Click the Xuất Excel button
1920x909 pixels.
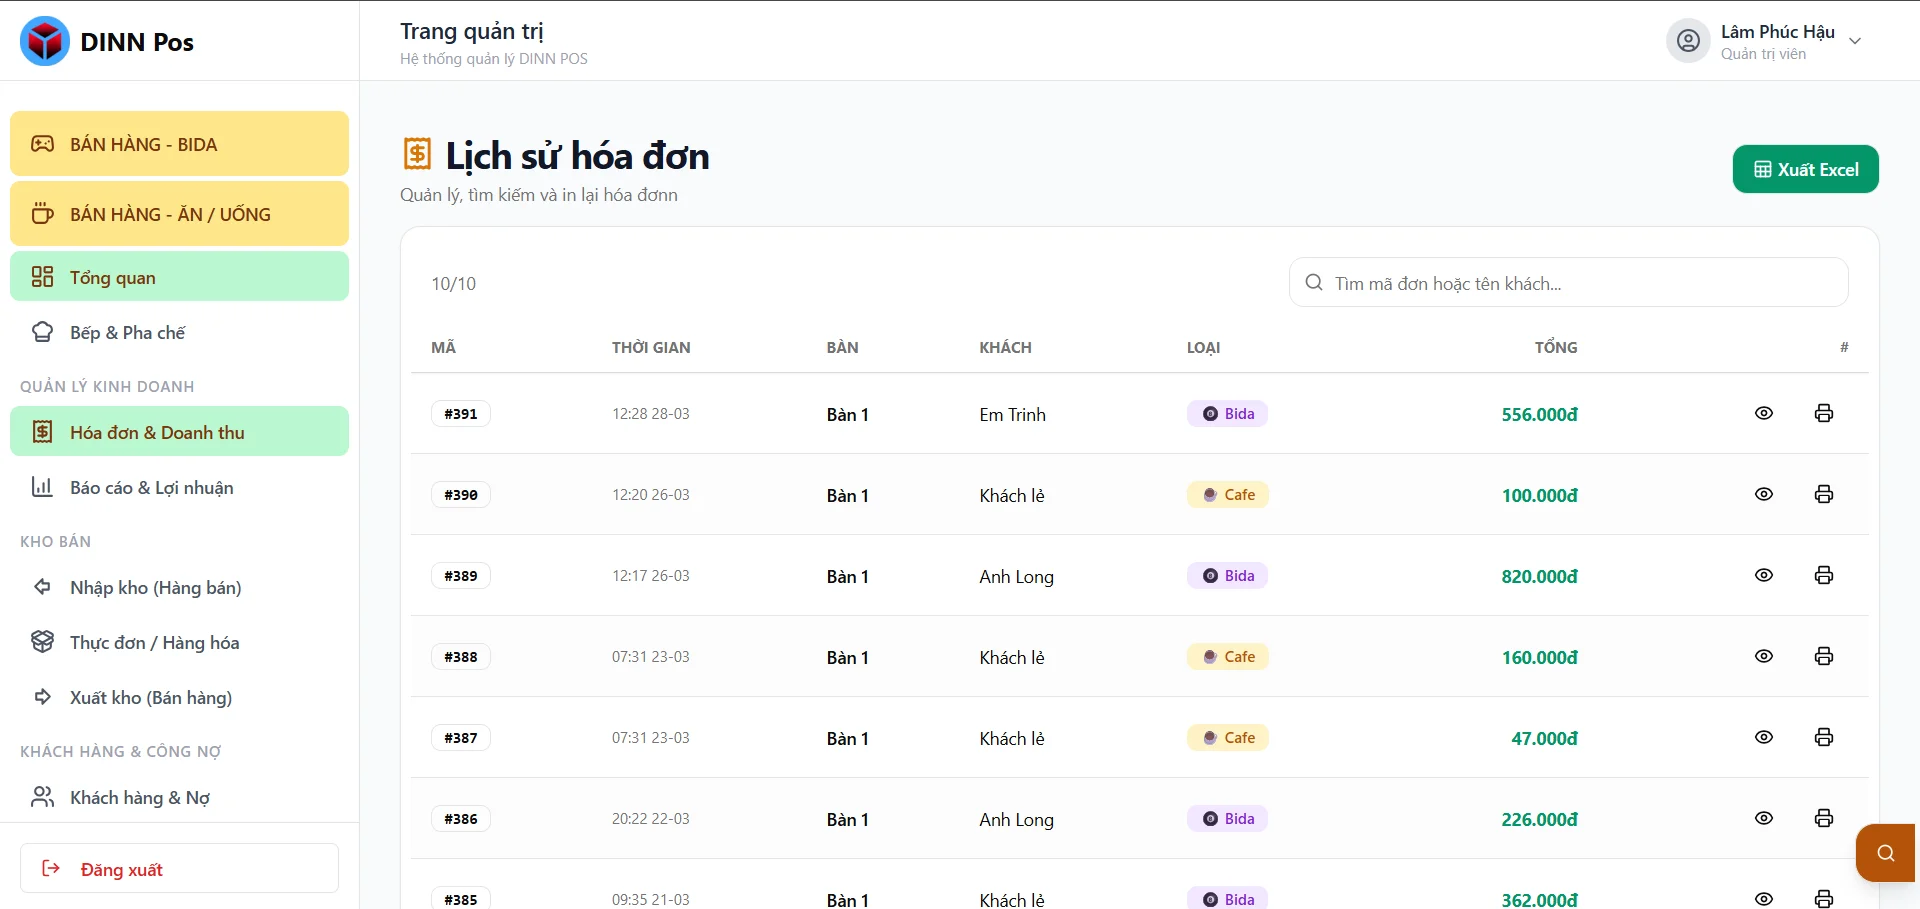click(1805, 170)
